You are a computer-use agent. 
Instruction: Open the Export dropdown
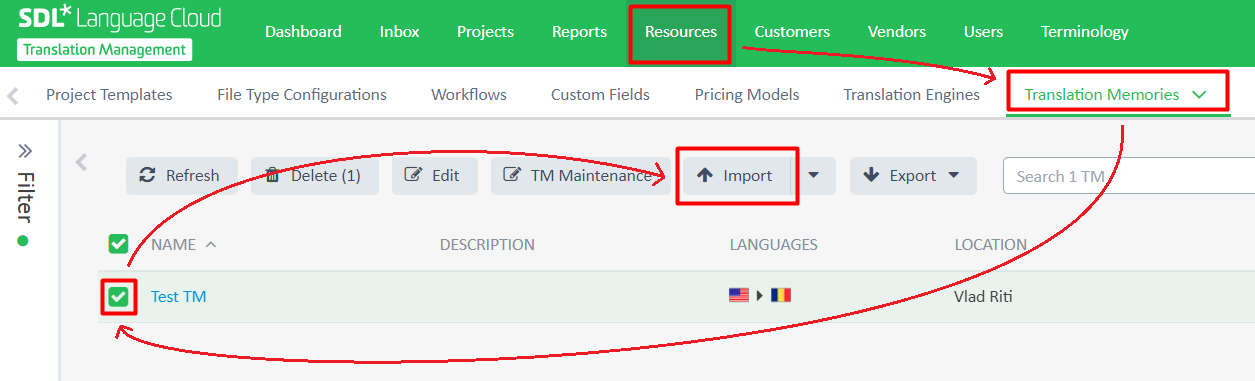[913, 176]
